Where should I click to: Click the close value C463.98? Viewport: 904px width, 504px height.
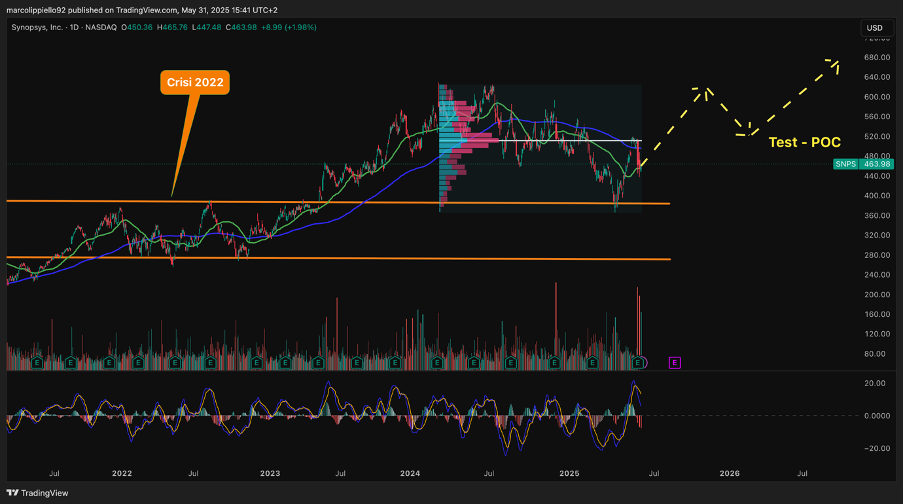tap(241, 27)
